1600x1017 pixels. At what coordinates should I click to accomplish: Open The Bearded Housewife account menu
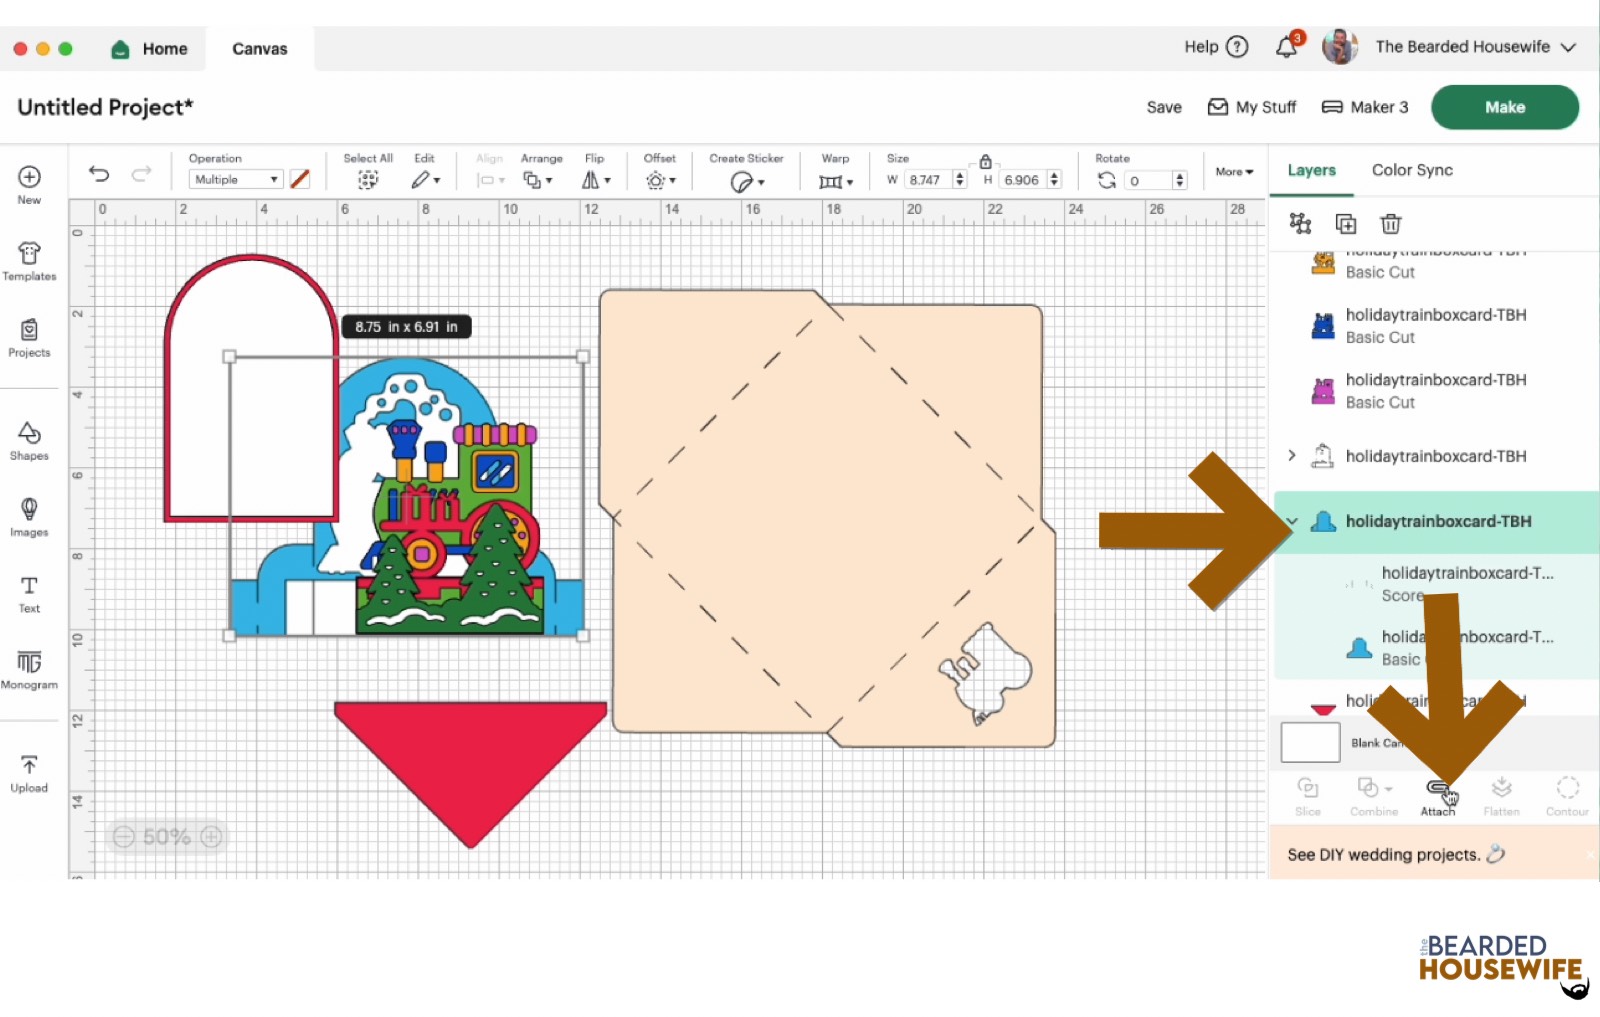click(x=1475, y=47)
